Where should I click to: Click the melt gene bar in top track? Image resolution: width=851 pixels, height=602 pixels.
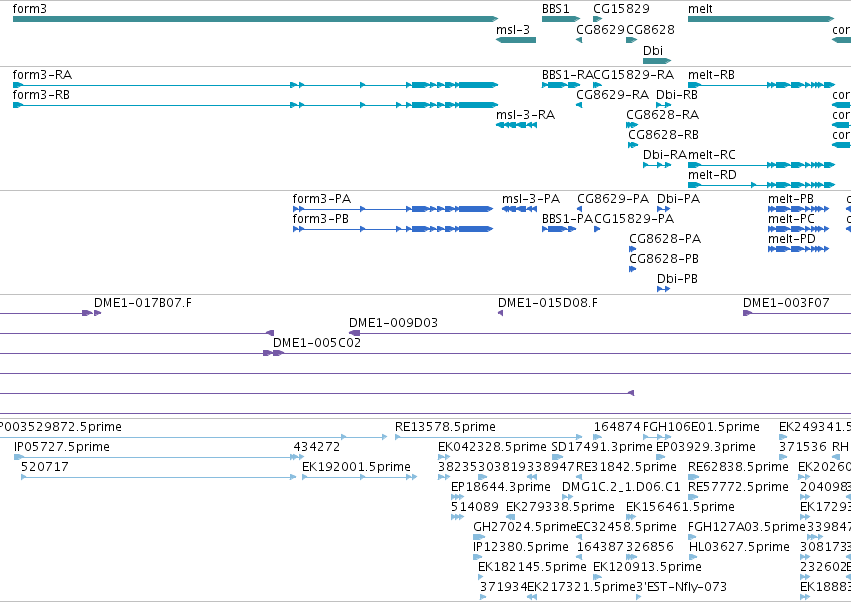761,19
